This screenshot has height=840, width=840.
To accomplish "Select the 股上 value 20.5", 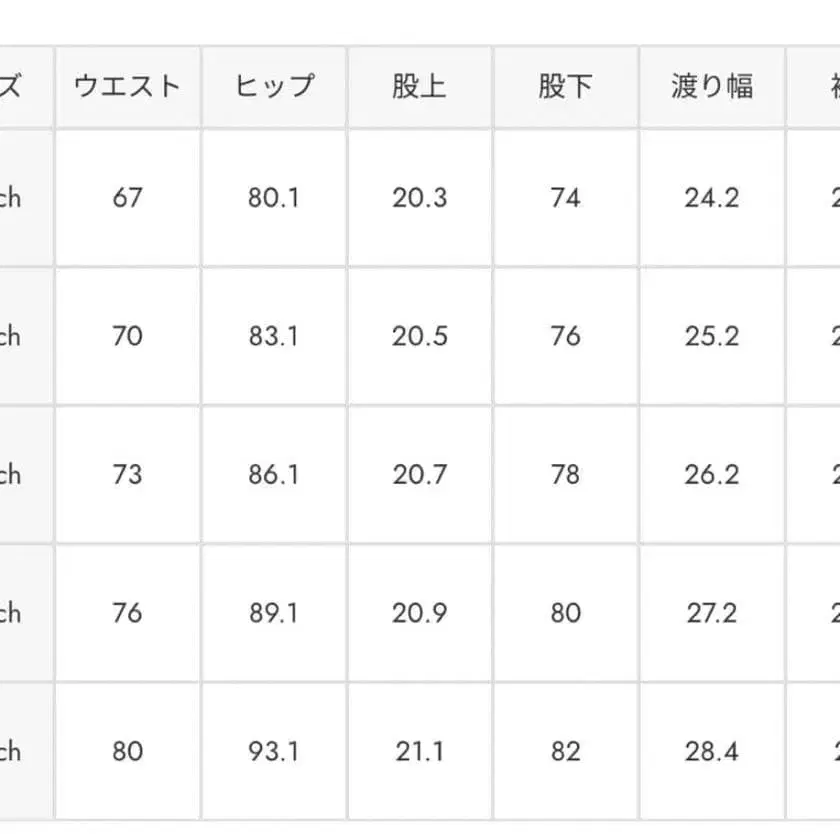I will pyautogui.click(x=419, y=336).
